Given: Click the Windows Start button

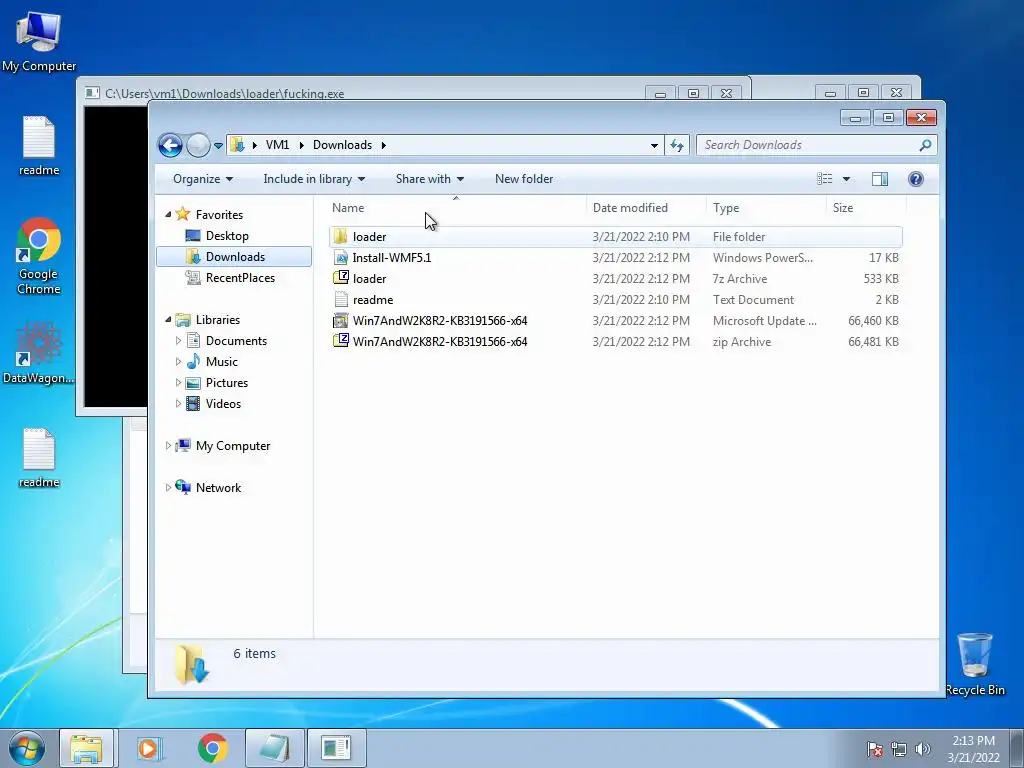Looking at the screenshot, I should coord(27,748).
